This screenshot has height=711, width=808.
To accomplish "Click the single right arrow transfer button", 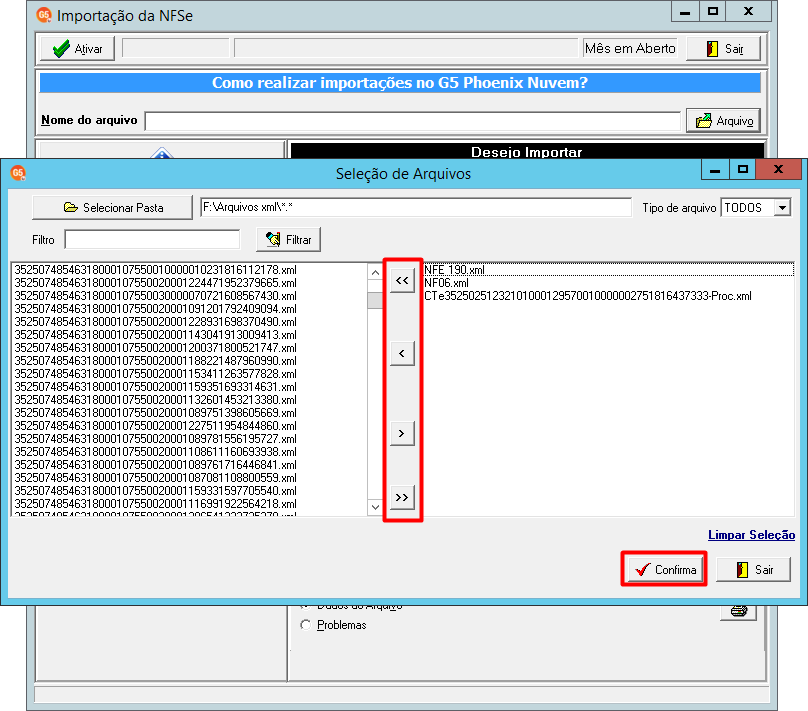I will 402,433.
